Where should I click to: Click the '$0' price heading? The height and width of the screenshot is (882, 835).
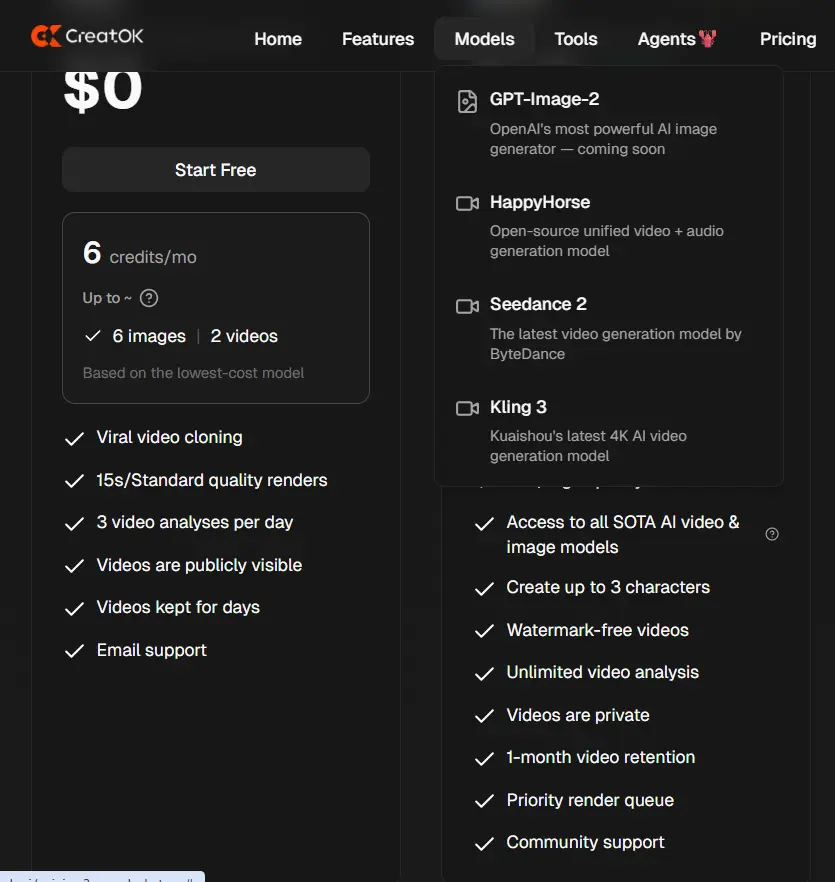(103, 90)
